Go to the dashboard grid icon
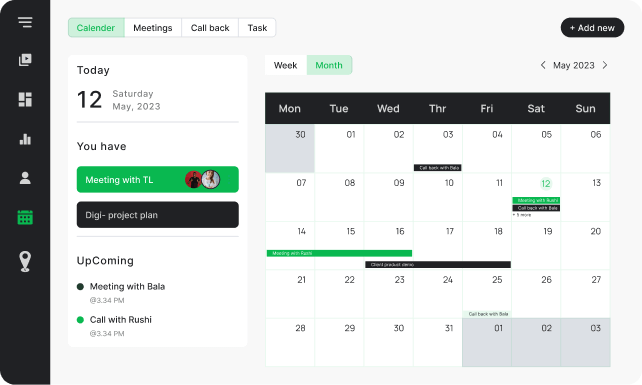This screenshot has width=642, height=385. pyautogui.click(x=25, y=100)
